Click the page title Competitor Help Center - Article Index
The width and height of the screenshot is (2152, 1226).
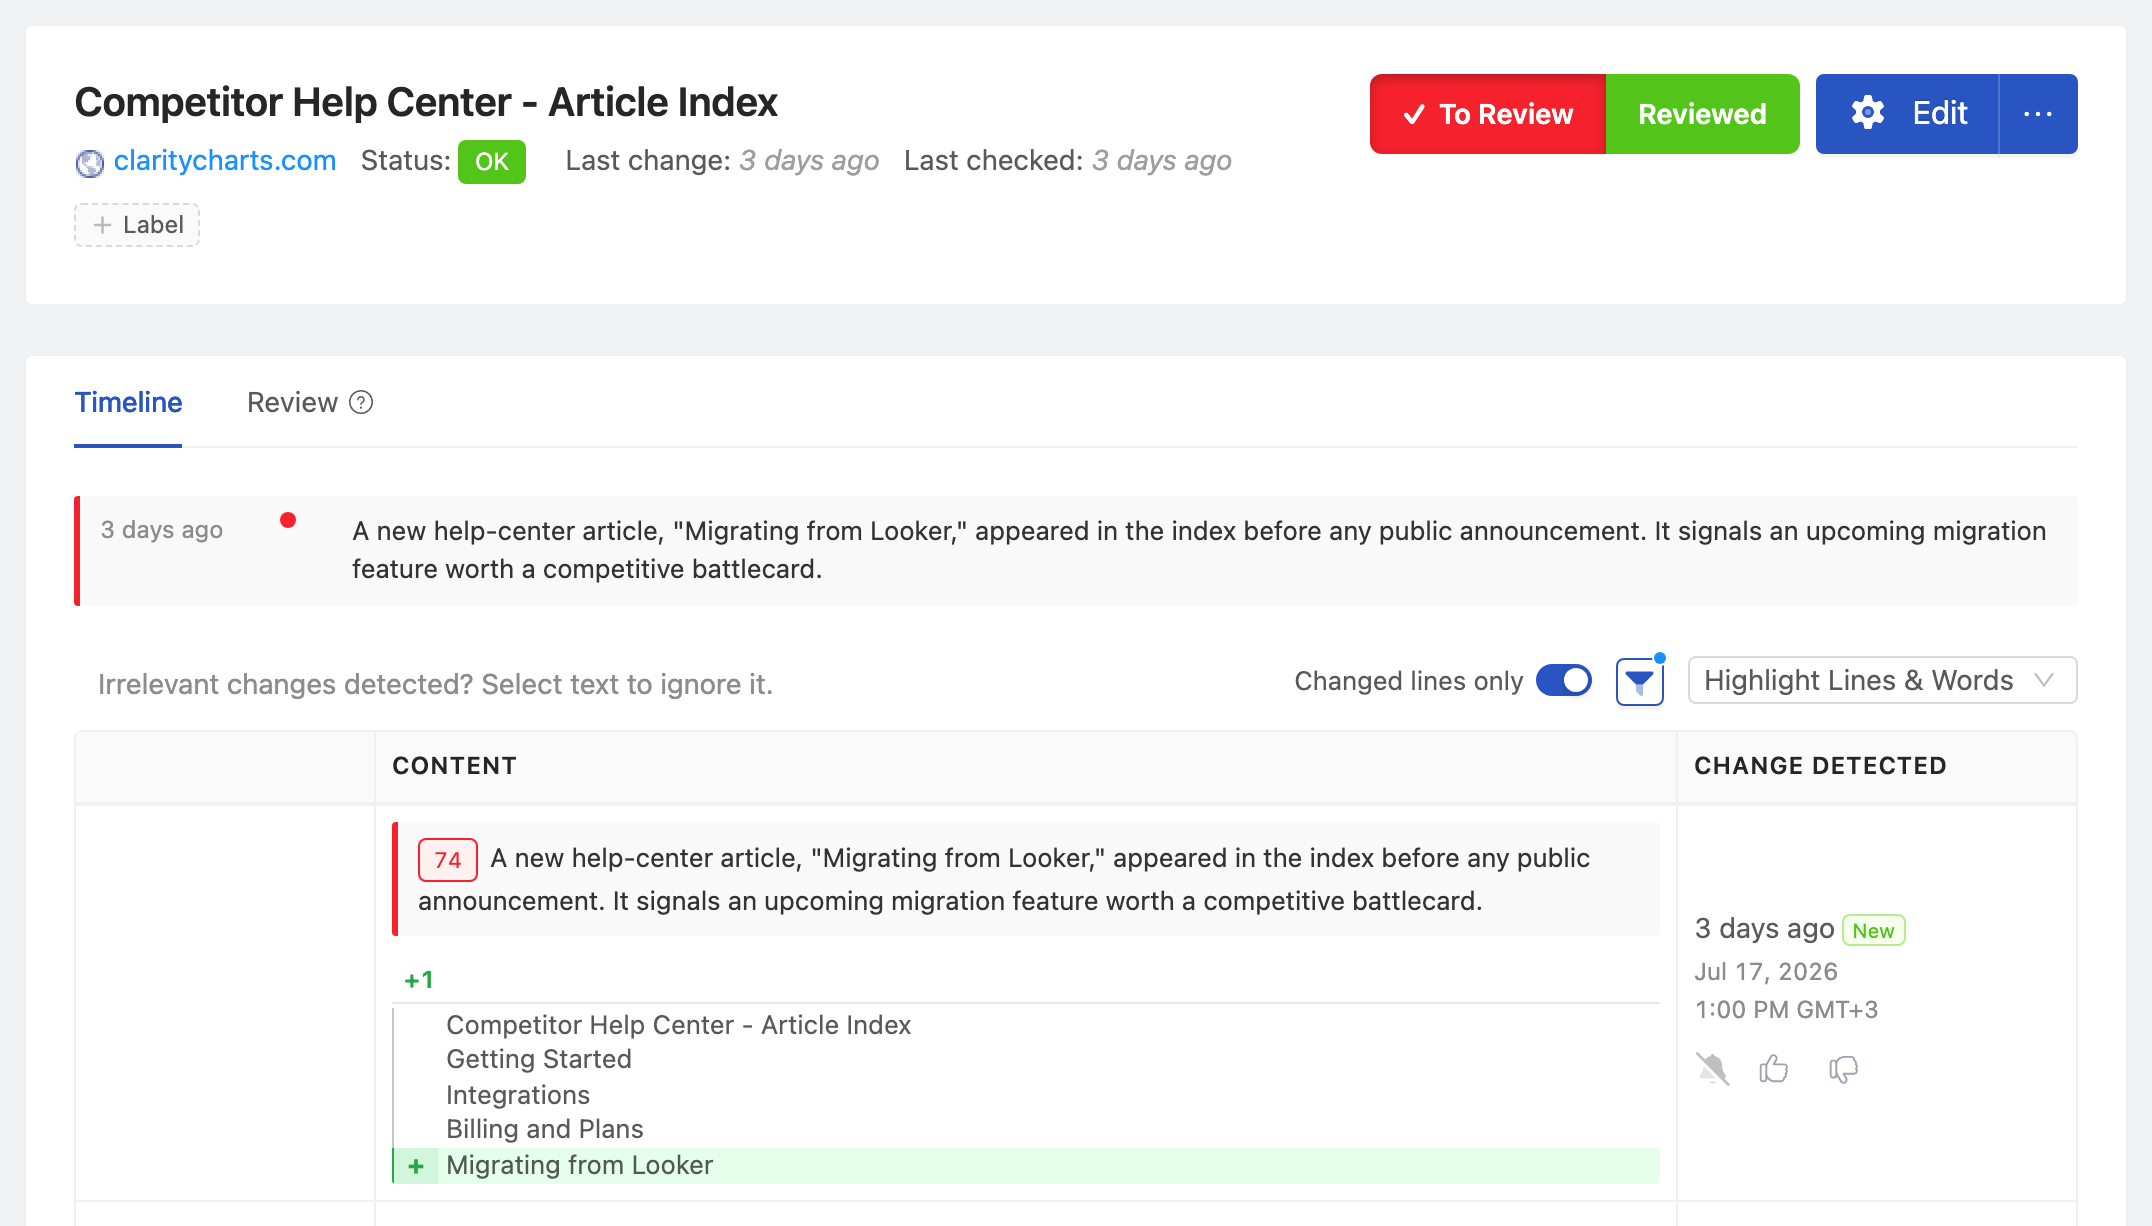426,102
